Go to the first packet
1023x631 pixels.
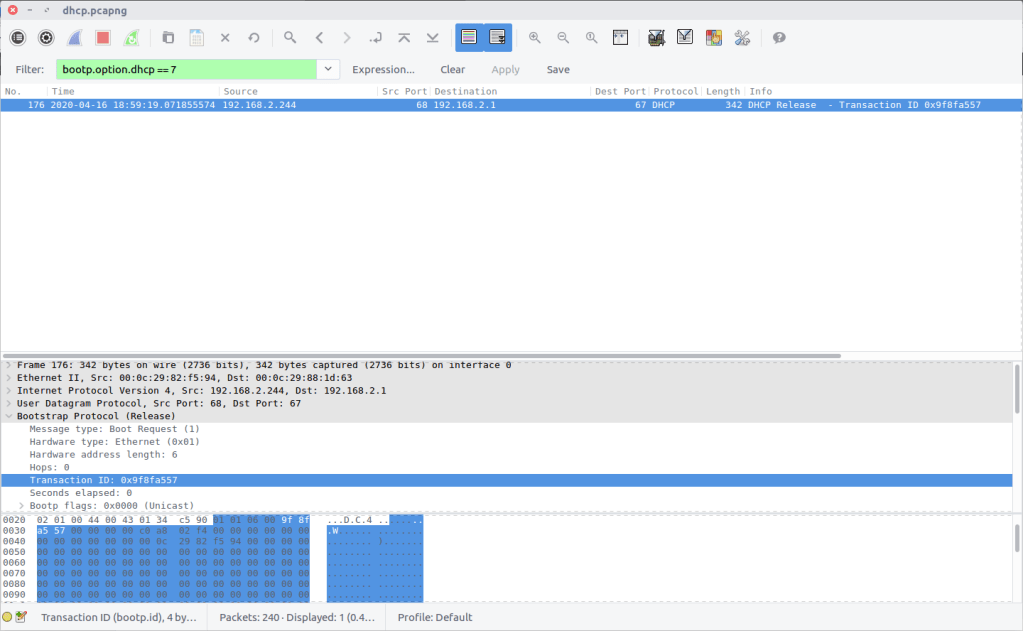[404, 38]
